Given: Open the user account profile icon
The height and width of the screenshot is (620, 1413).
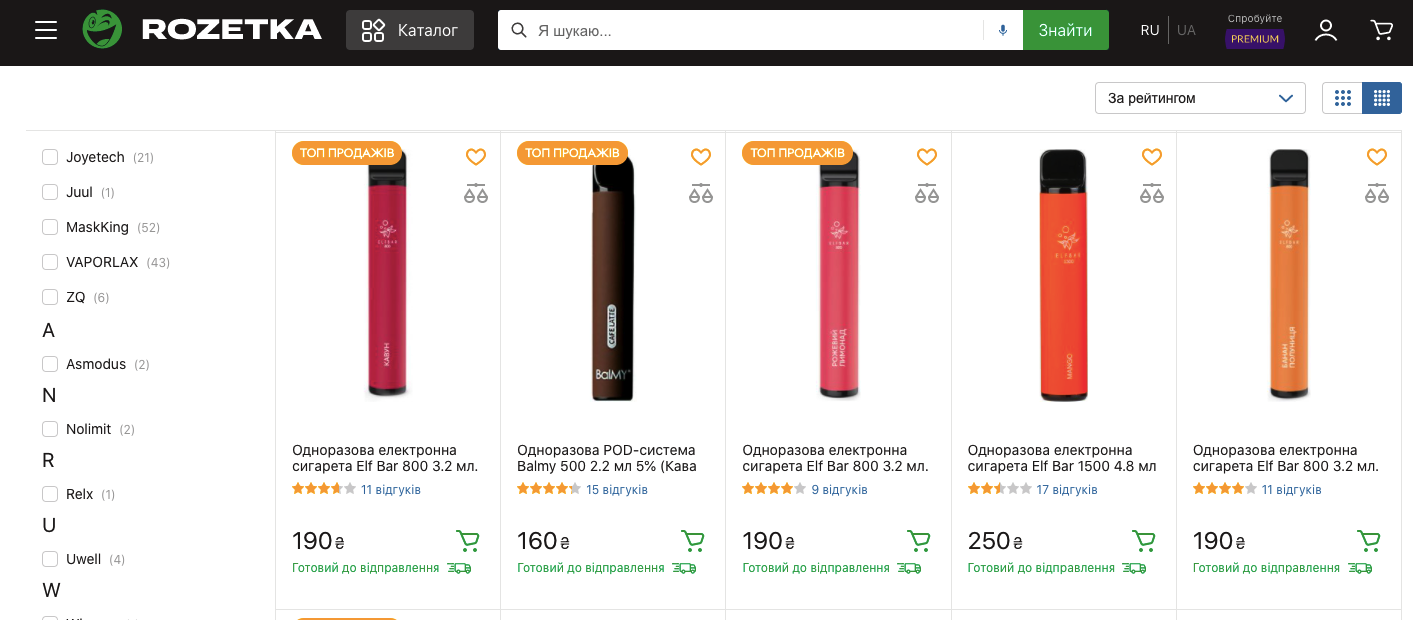Looking at the screenshot, I should coord(1326,30).
